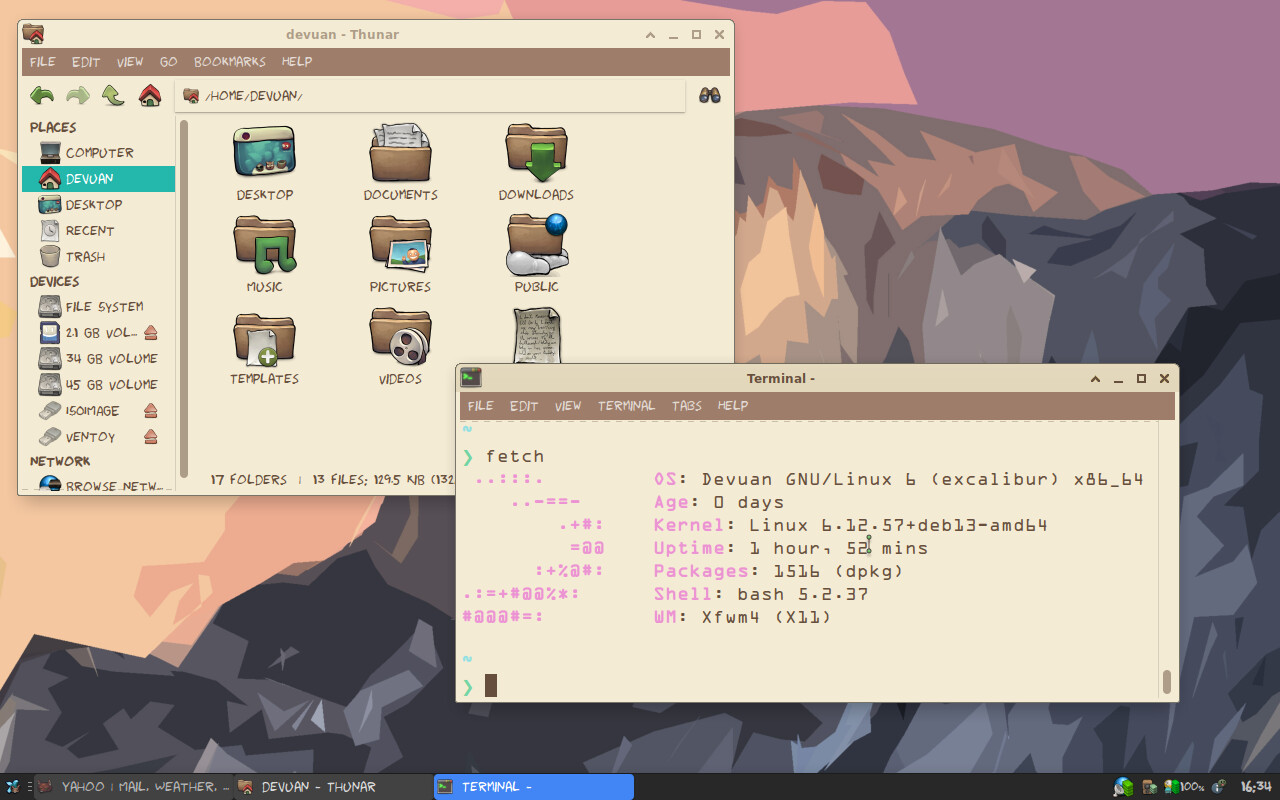1280x800 pixels.
Task: Open the Terminal's Tabs menu
Action: [686, 406]
